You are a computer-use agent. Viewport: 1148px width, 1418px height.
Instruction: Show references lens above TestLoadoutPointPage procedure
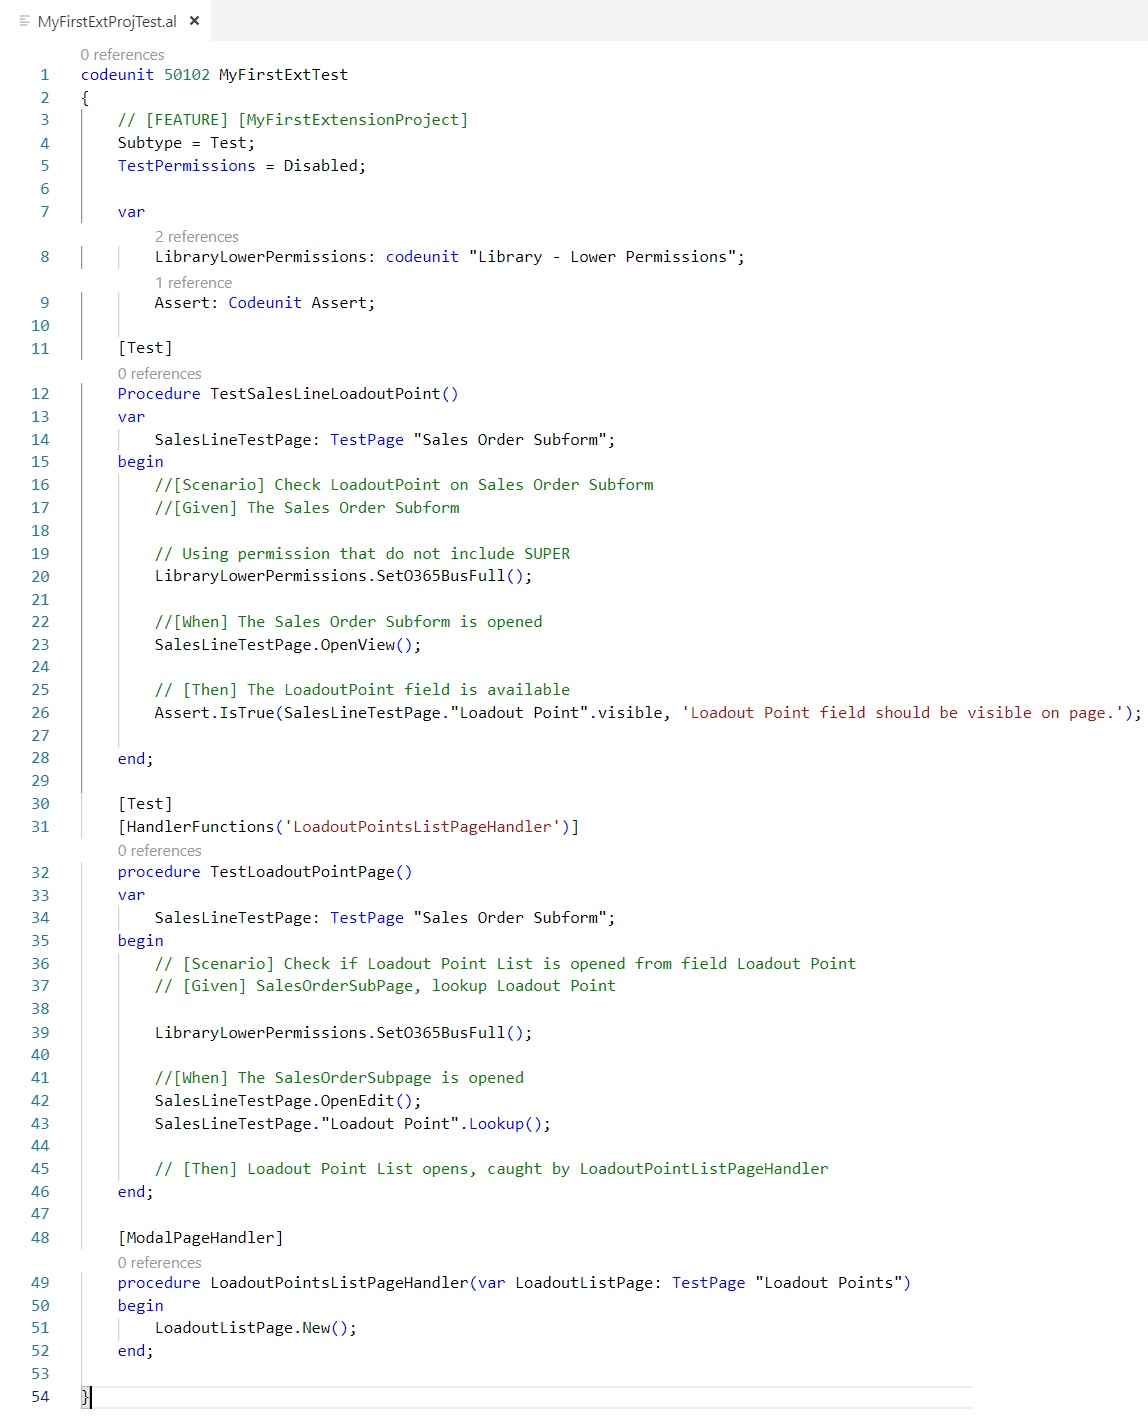159,851
